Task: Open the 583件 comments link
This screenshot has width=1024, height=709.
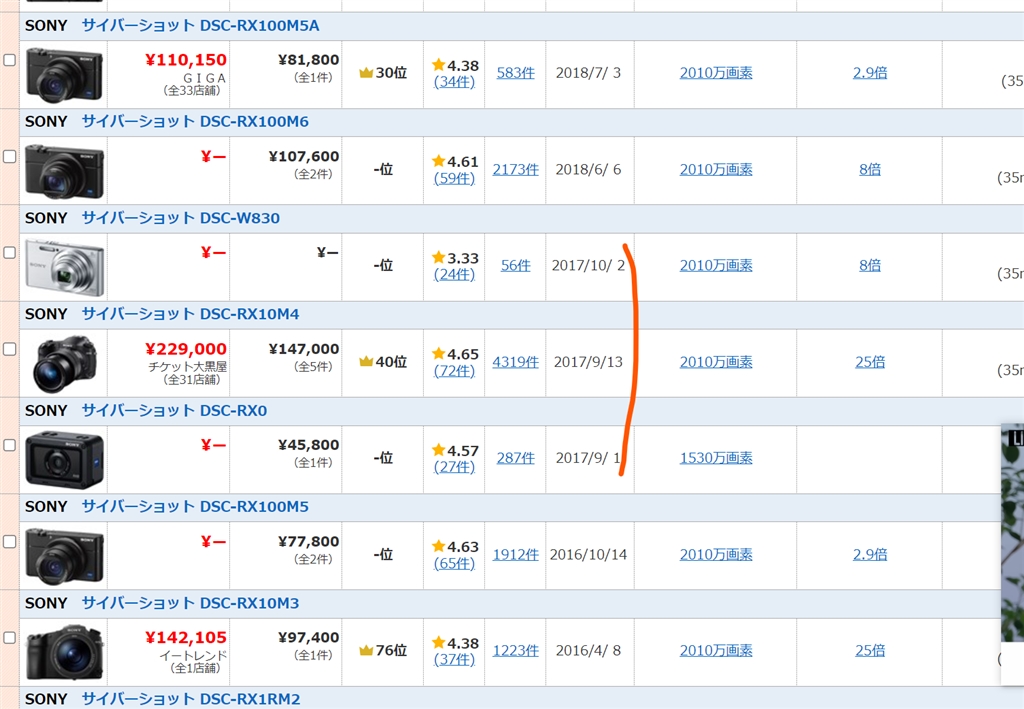Action: [x=515, y=72]
